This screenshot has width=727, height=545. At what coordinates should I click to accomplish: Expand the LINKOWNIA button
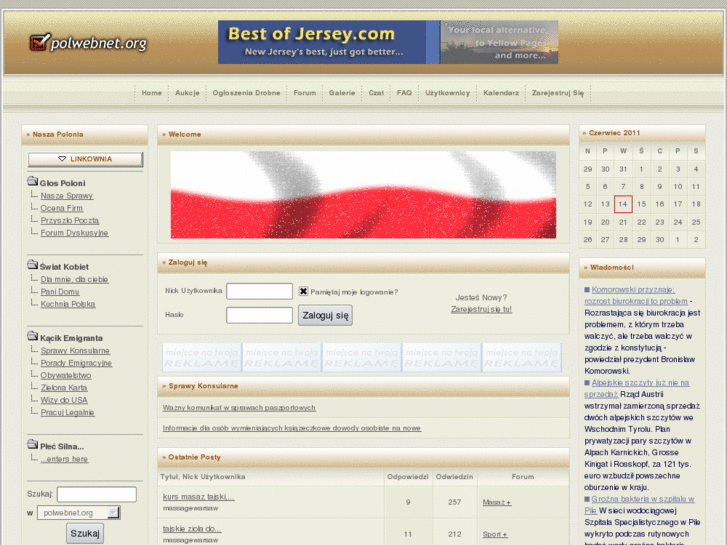pyautogui.click(x=85, y=159)
